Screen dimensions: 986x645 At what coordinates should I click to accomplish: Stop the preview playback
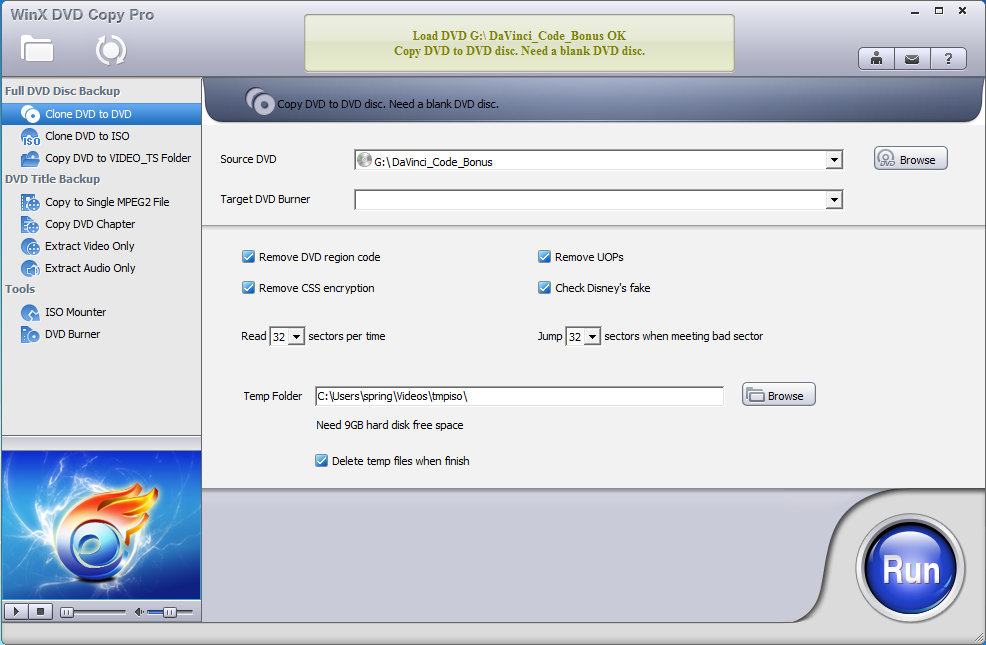pos(40,611)
